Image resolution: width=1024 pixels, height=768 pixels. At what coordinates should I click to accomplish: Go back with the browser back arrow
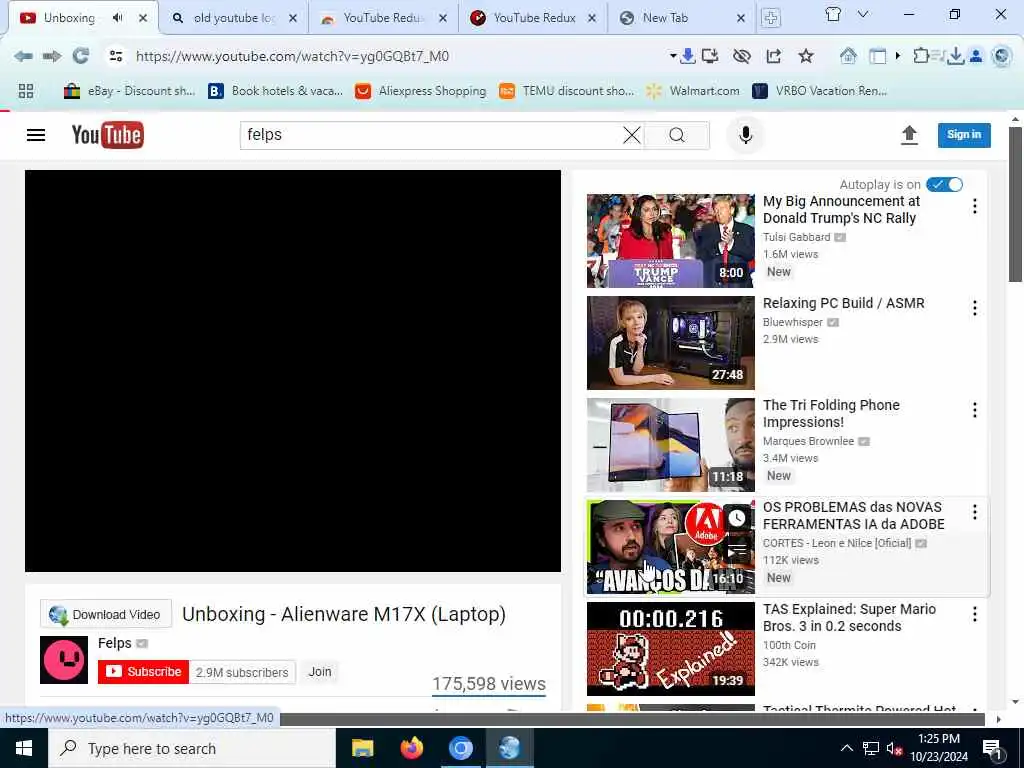click(24, 56)
